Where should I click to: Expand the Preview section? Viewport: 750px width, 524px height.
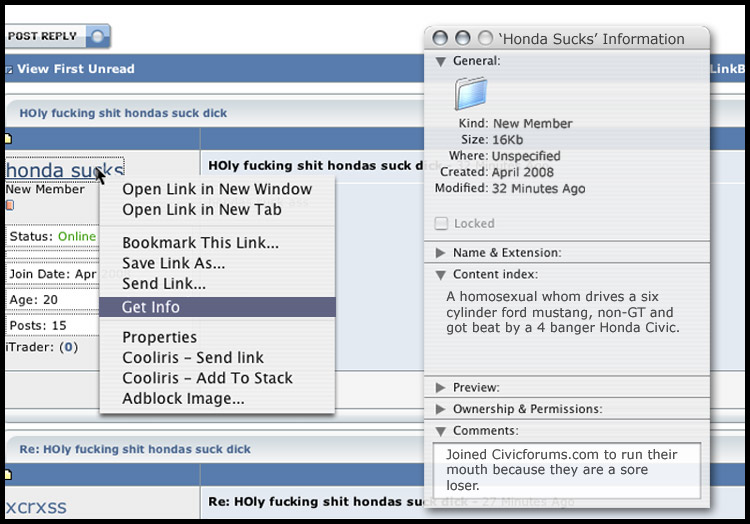441,388
